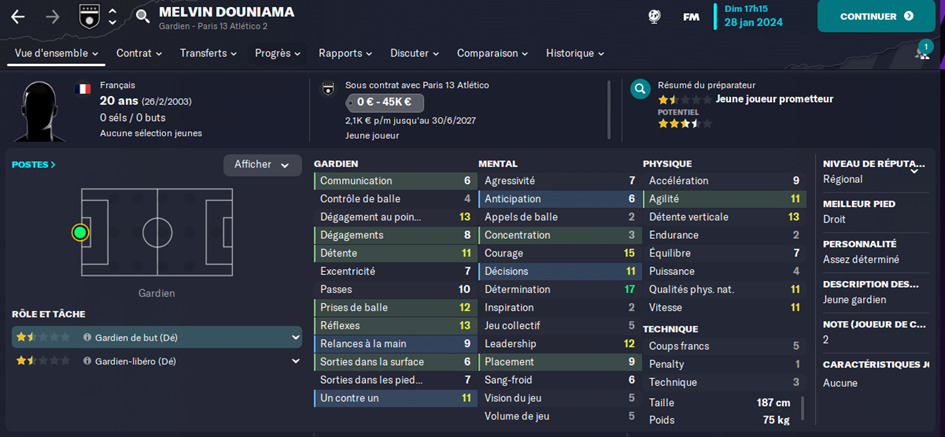This screenshot has height=437, width=945.
Task: Open the FM menu icon
Action: tap(691, 17)
